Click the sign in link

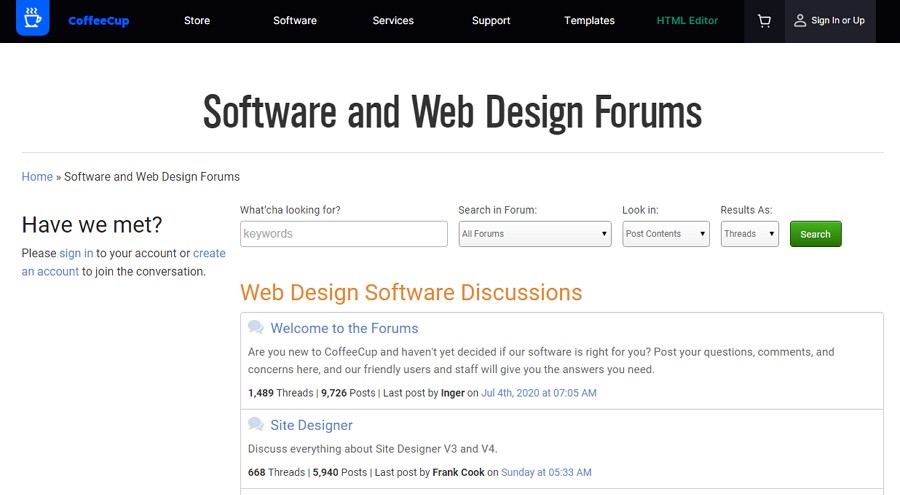pos(76,253)
